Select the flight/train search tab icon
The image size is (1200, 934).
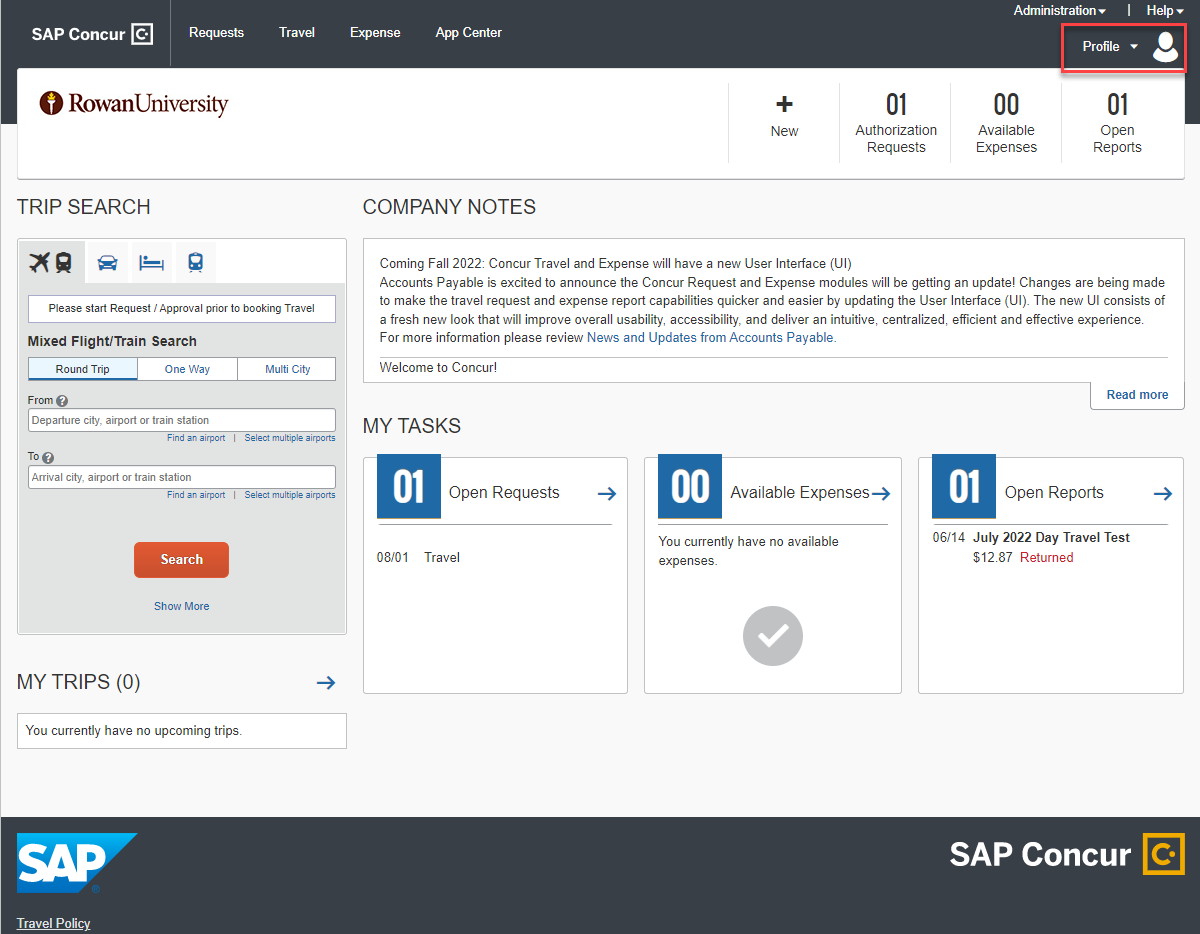point(52,263)
